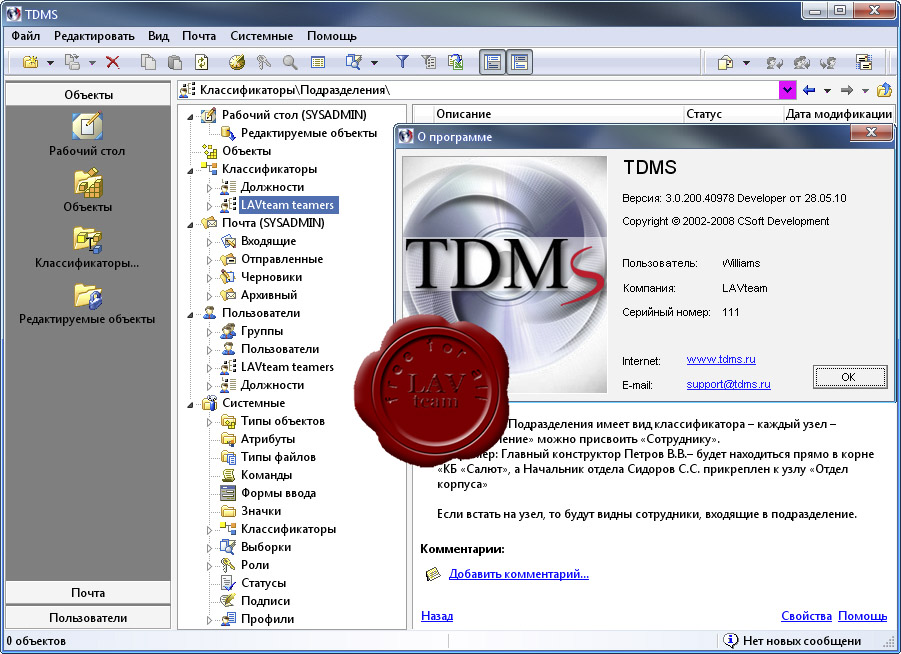Click the forward message icon
901x654 pixels.
tap(828, 62)
